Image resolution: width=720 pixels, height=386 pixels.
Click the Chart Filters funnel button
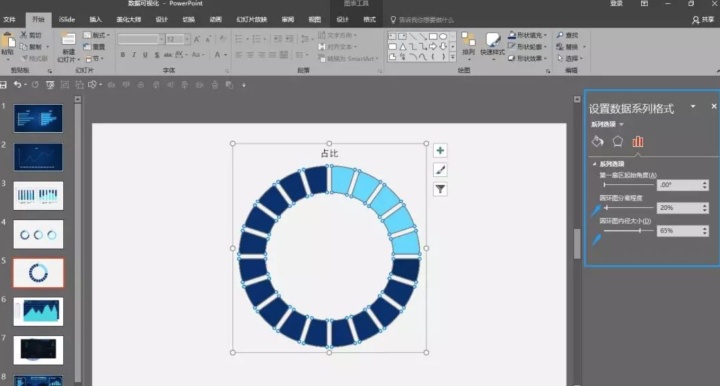[440, 189]
